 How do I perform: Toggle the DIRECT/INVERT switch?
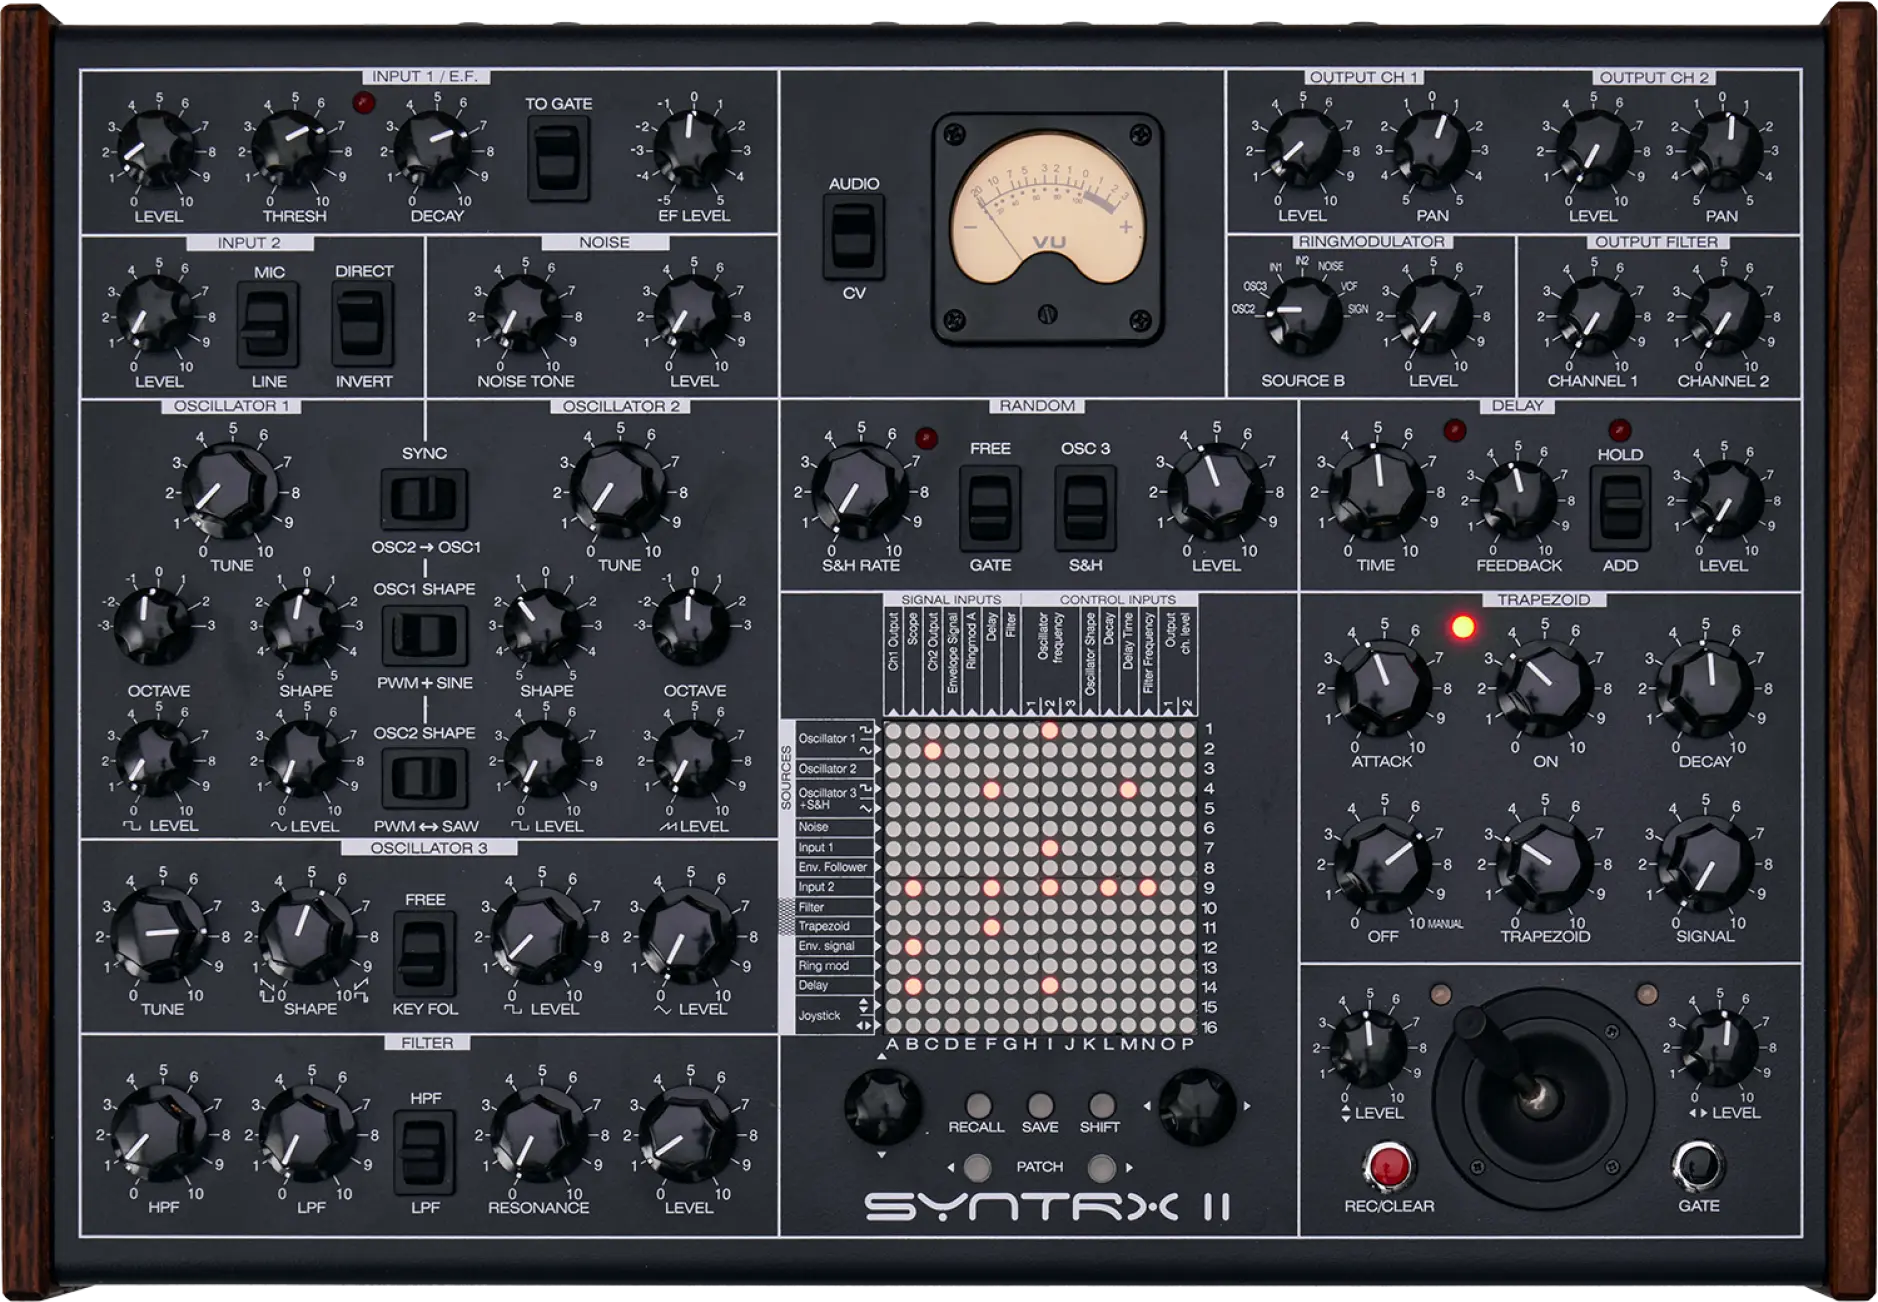[362, 324]
